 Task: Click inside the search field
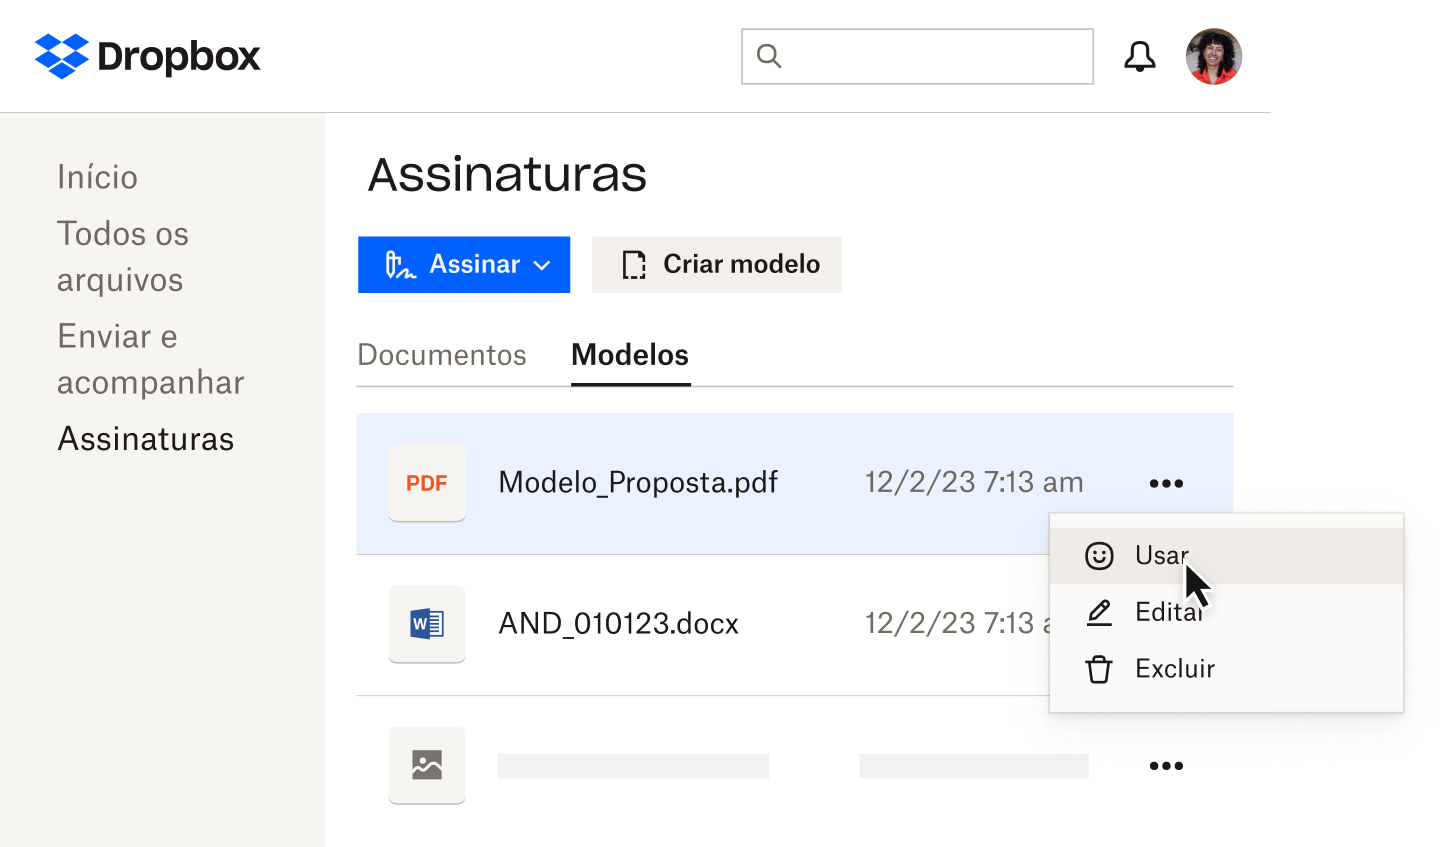[x=917, y=56]
